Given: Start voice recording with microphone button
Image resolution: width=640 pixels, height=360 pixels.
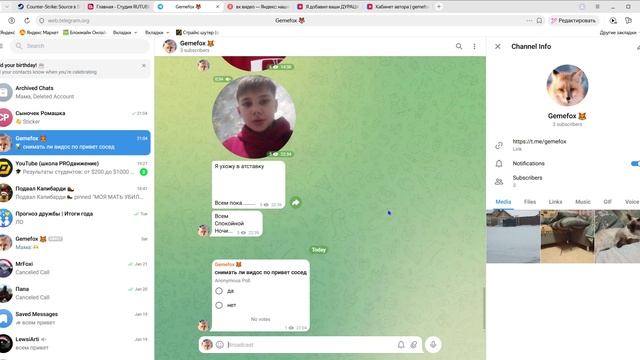Looking at the screenshot, I should click(x=433, y=345).
